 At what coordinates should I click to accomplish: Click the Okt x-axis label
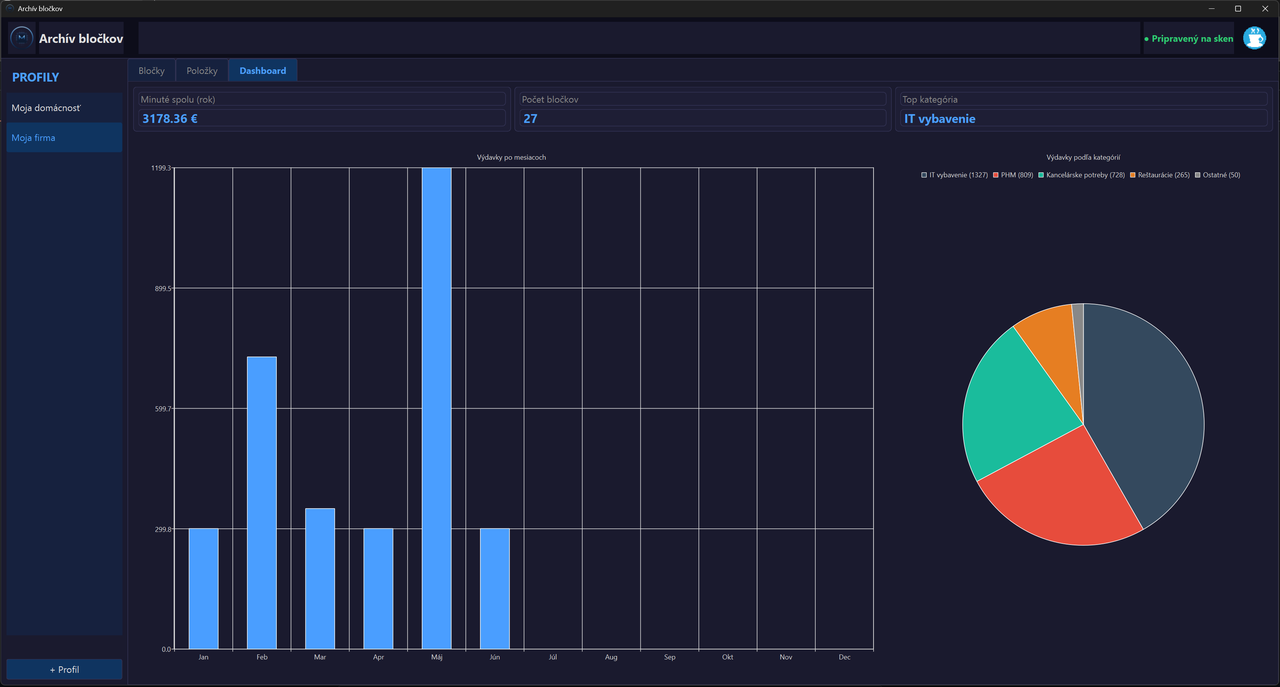click(x=728, y=657)
